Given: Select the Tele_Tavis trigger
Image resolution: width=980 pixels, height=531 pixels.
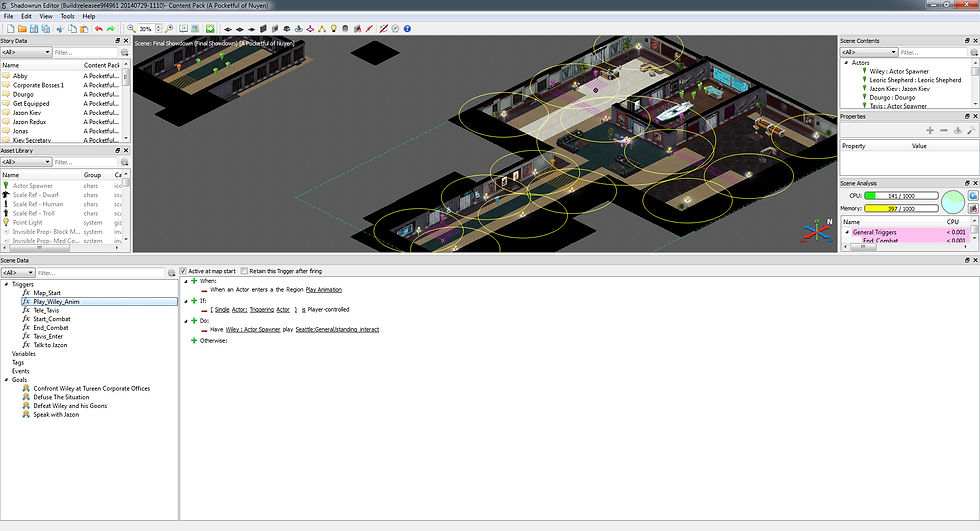Looking at the screenshot, I should [46, 310].
